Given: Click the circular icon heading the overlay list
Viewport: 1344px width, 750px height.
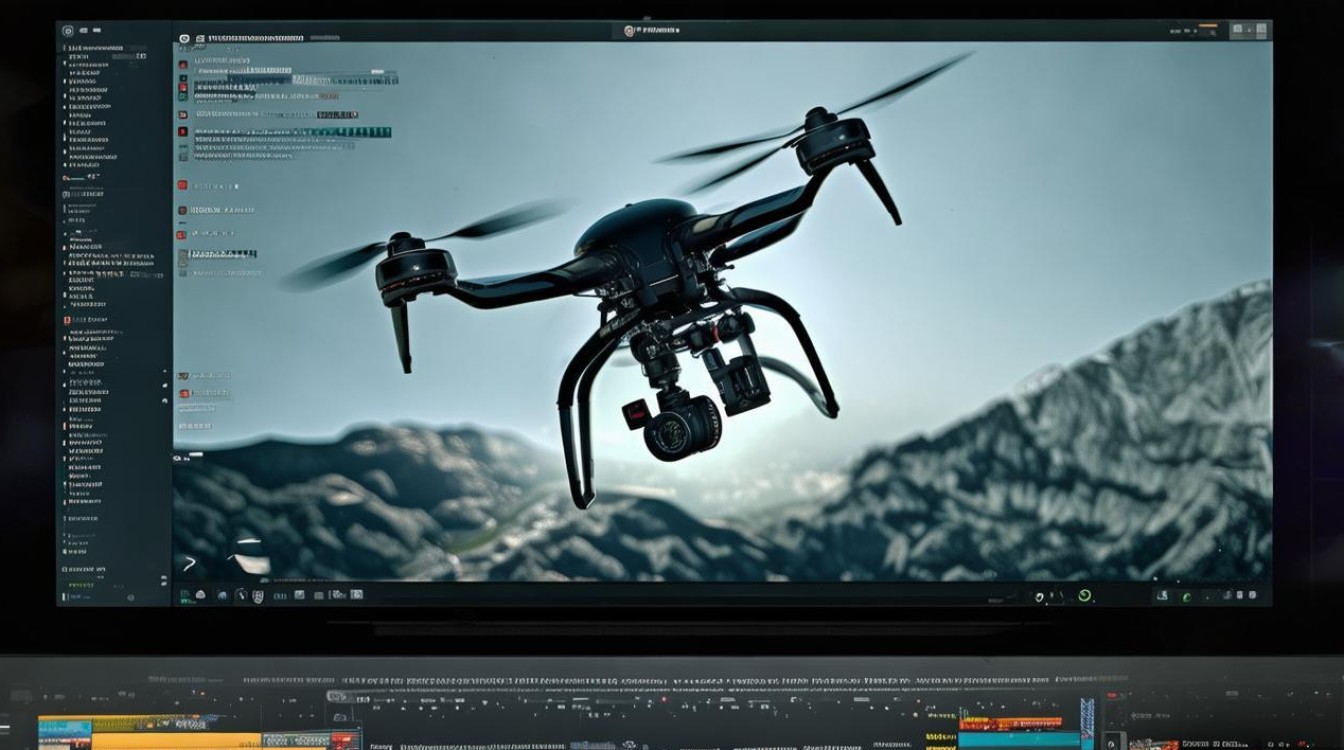Looking at the screenshot, I should click(184, 38).
